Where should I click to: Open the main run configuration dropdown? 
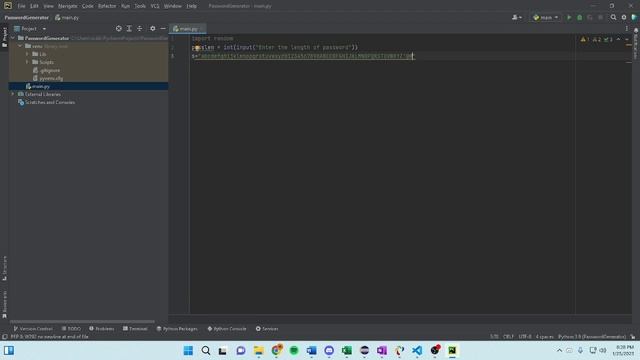tap(546, 18)
